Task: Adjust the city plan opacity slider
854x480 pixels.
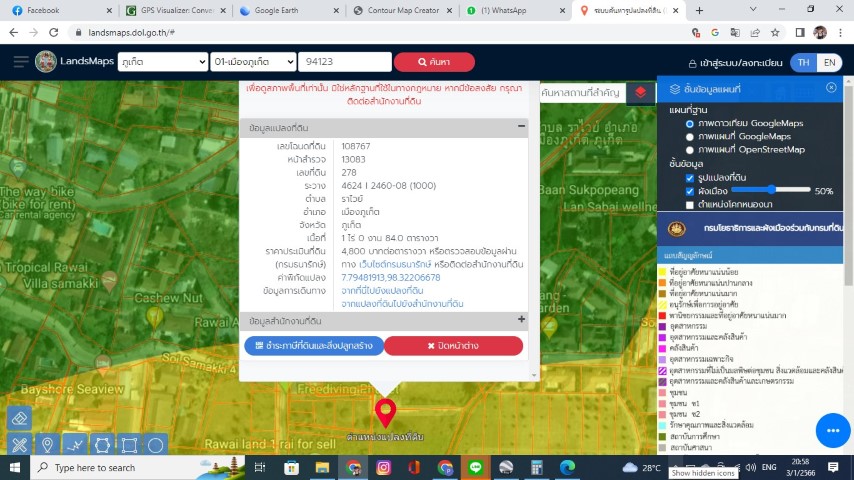Action: 771,190
